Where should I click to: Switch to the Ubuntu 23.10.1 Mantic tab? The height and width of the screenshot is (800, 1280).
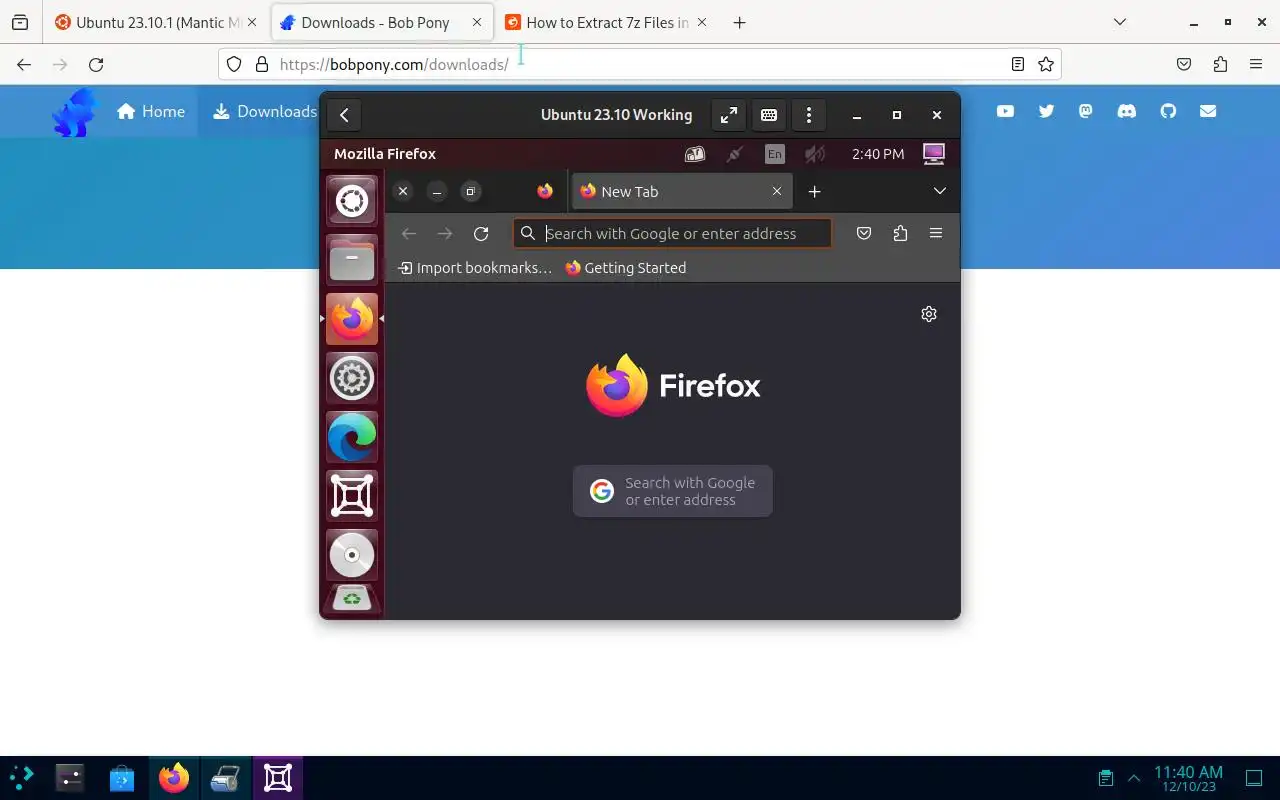157,22
